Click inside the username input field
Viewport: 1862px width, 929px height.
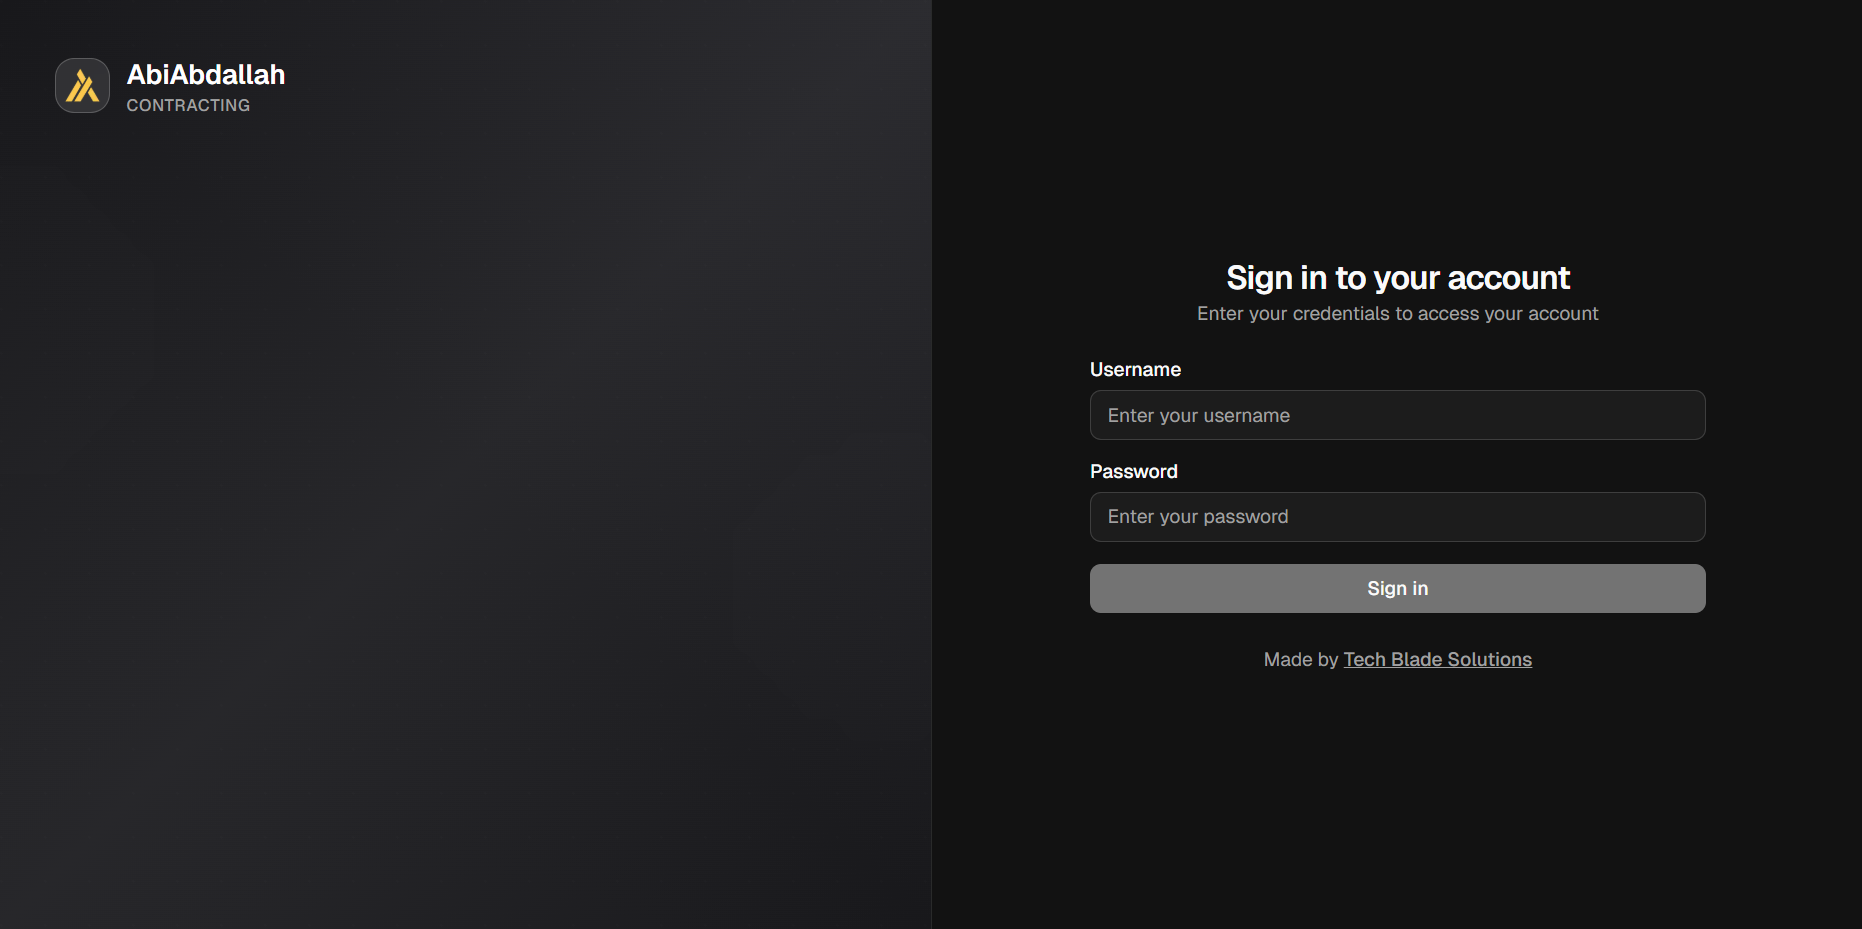(x=1397, y=415)
